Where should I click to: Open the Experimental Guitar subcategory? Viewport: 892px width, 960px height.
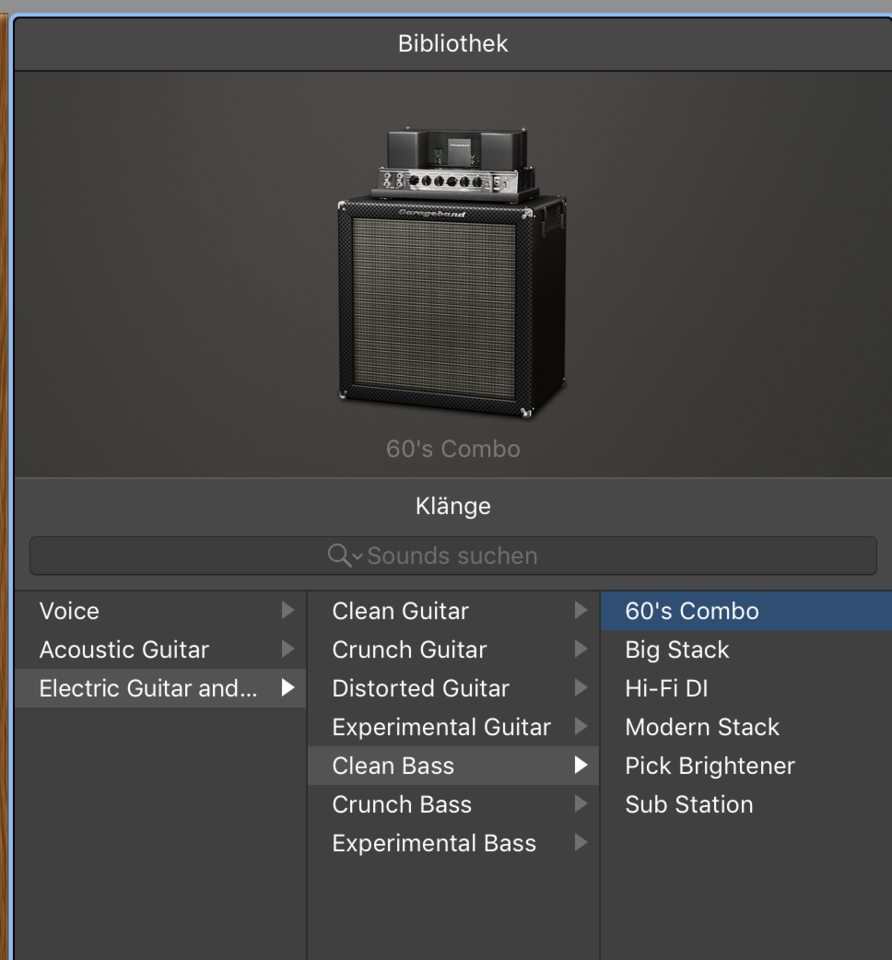pos(441,727)
